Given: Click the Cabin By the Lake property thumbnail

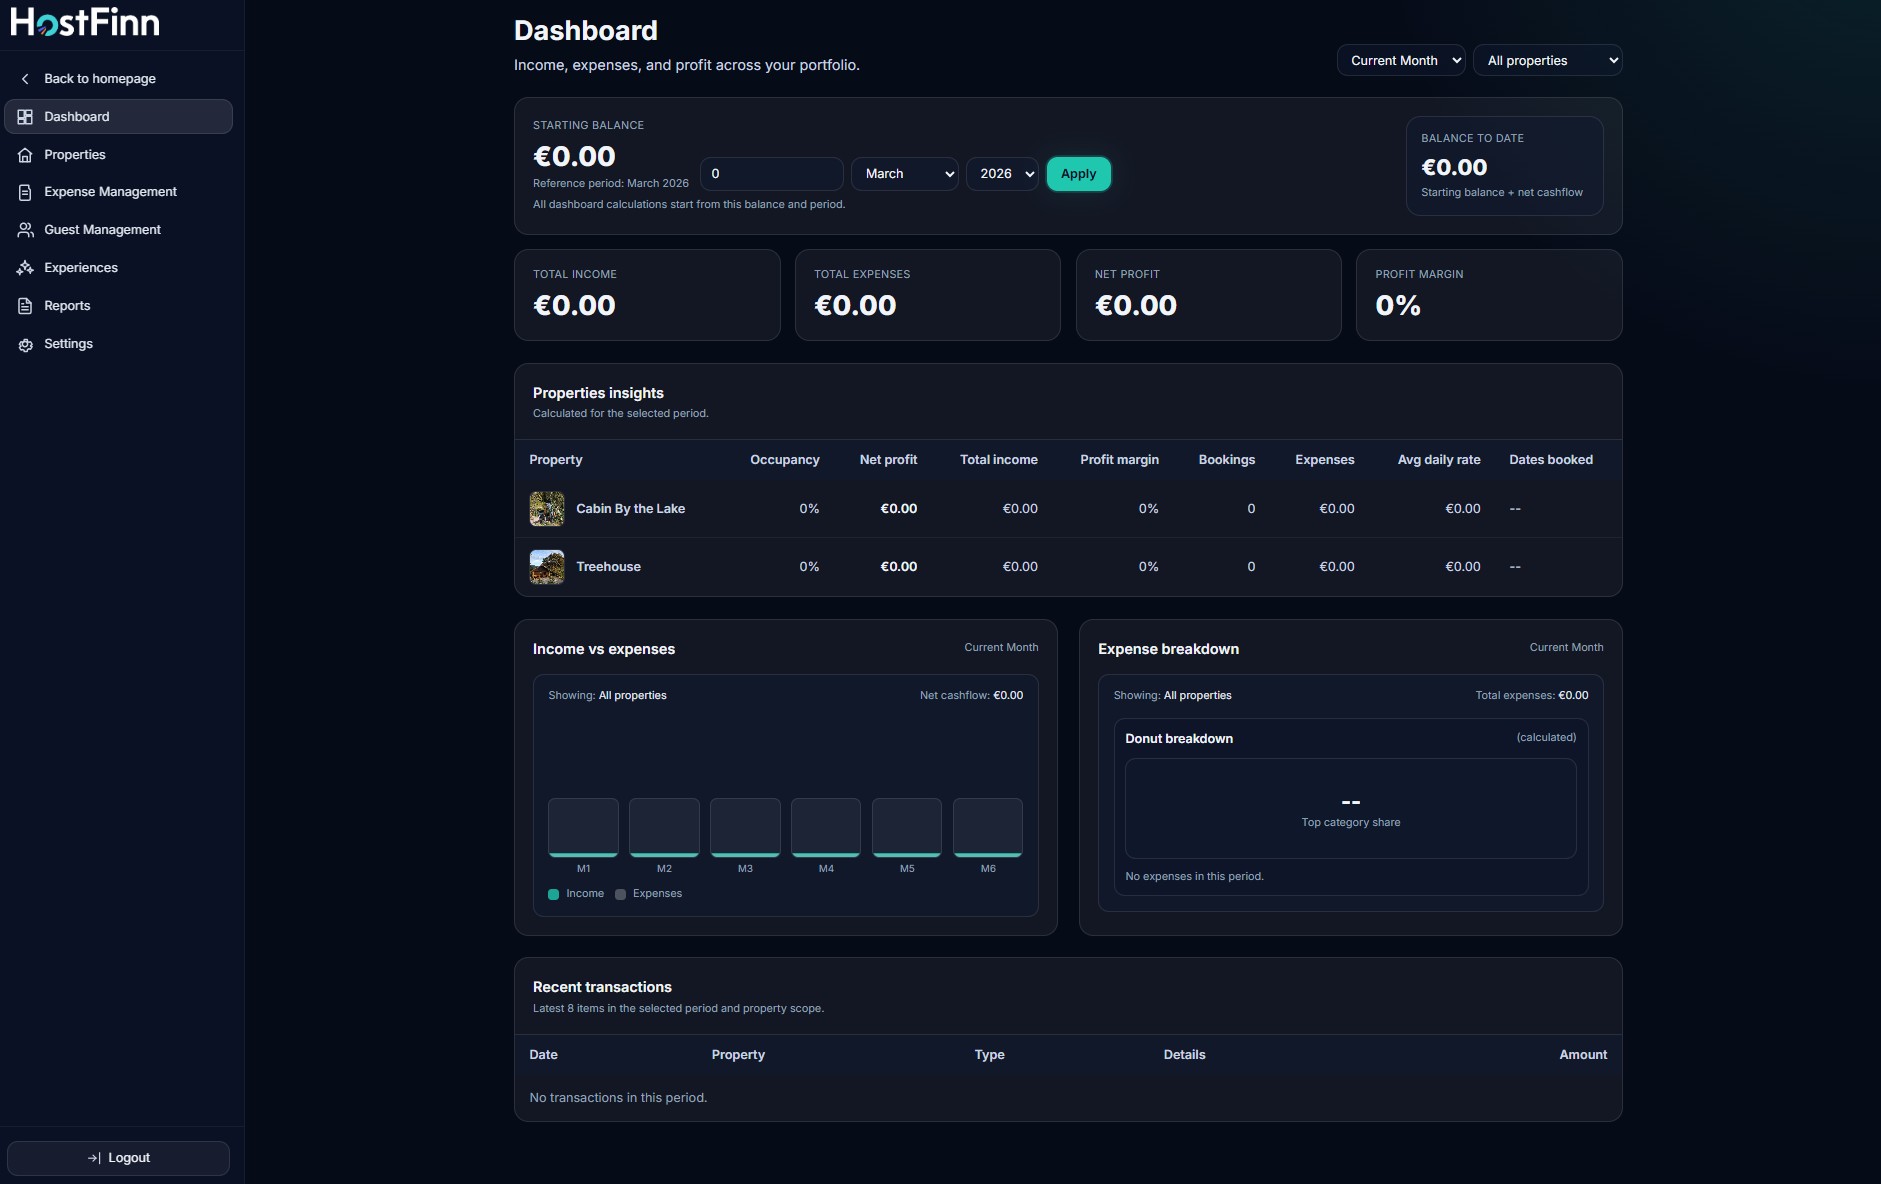Looking at the screenshot, I should point(547,508).
